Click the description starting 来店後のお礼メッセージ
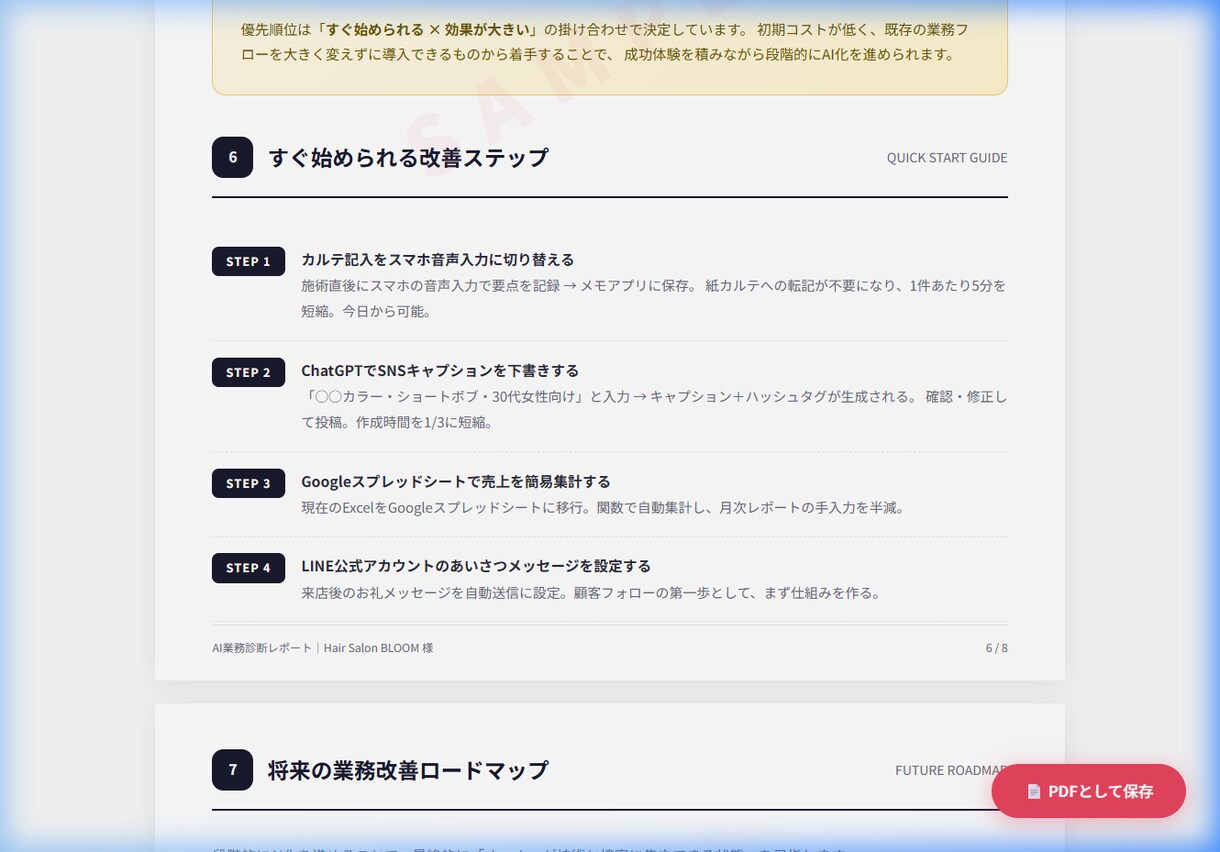 pos(591,593)
